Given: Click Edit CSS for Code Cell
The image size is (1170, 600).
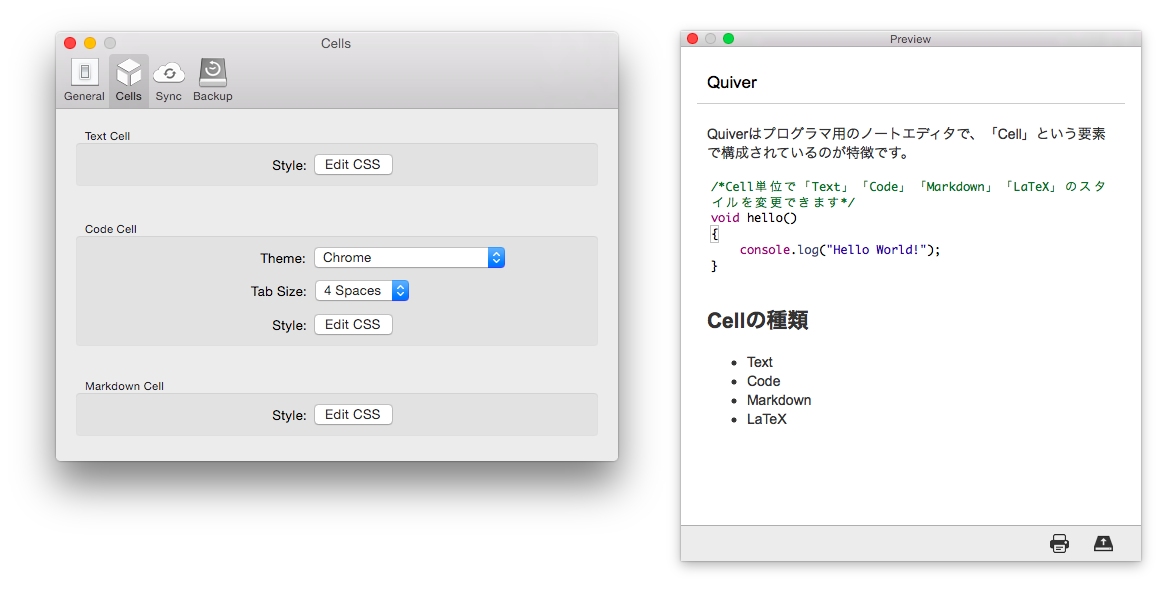Looking at the screenshot, I should click(353, 325).
